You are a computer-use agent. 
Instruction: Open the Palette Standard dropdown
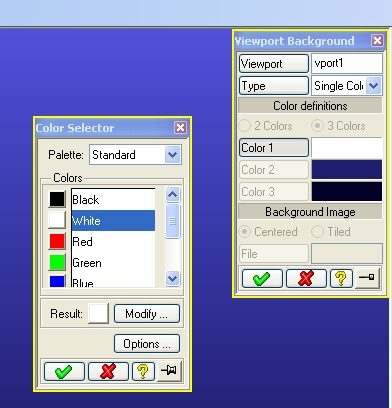click(x=173, y=155)
